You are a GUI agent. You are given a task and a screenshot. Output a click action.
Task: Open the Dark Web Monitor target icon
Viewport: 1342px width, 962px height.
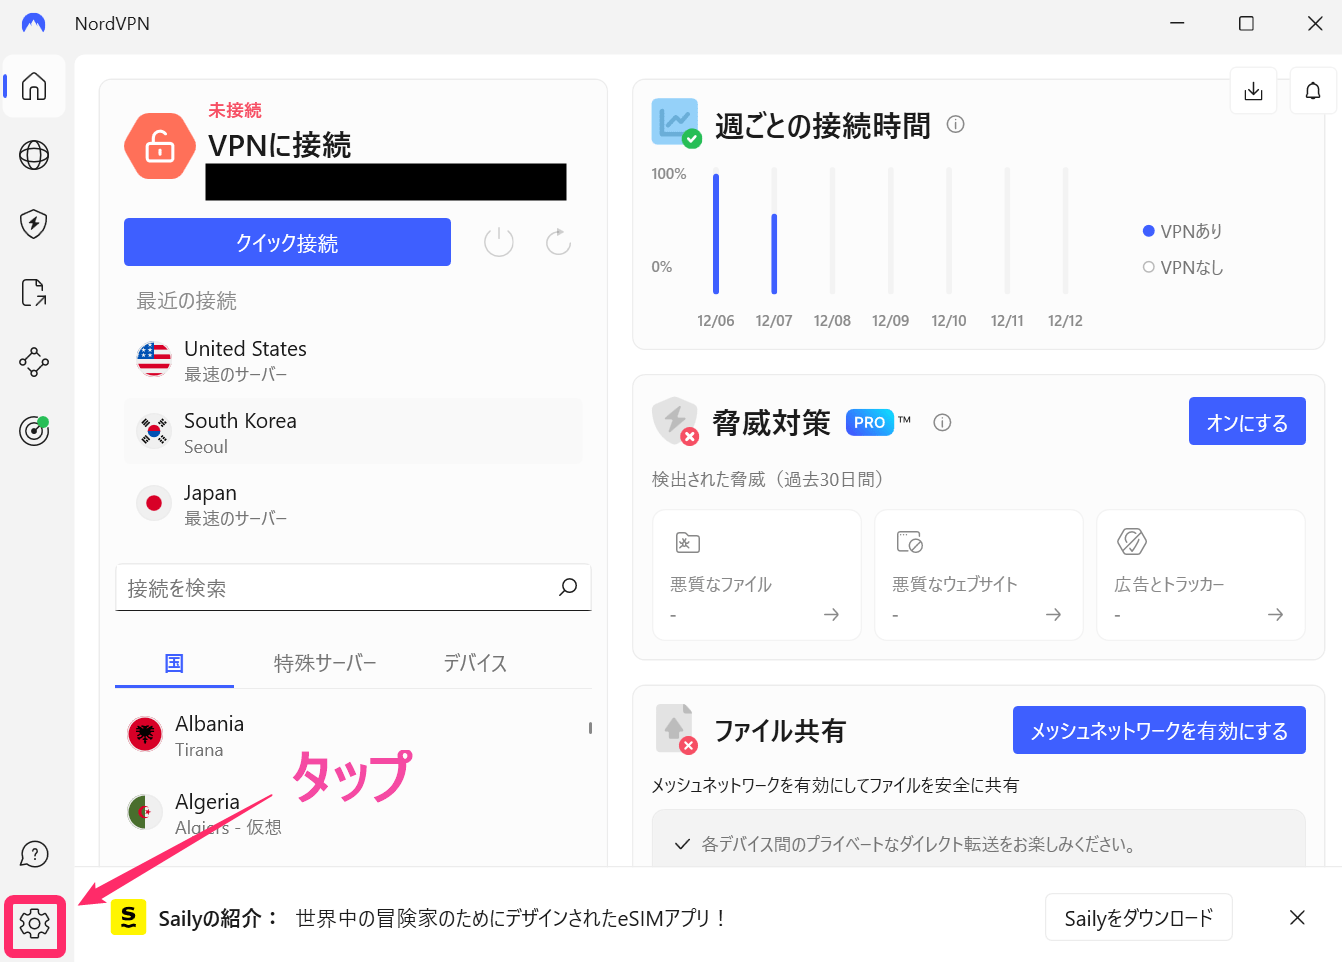click(34, 431)
